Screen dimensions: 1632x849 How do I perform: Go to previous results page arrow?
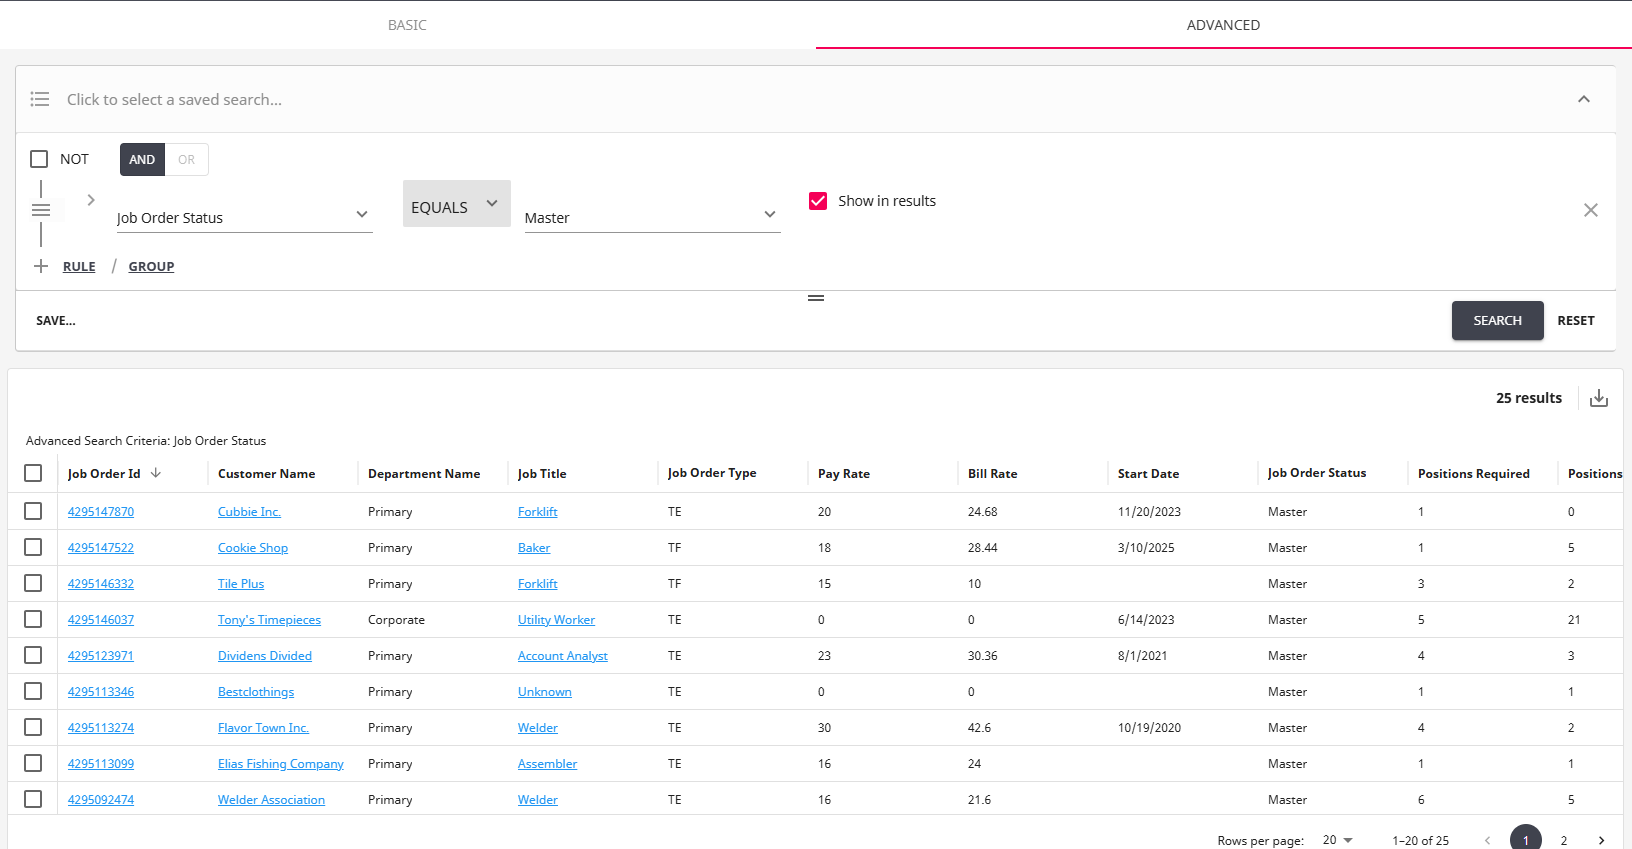point(1487,841)
